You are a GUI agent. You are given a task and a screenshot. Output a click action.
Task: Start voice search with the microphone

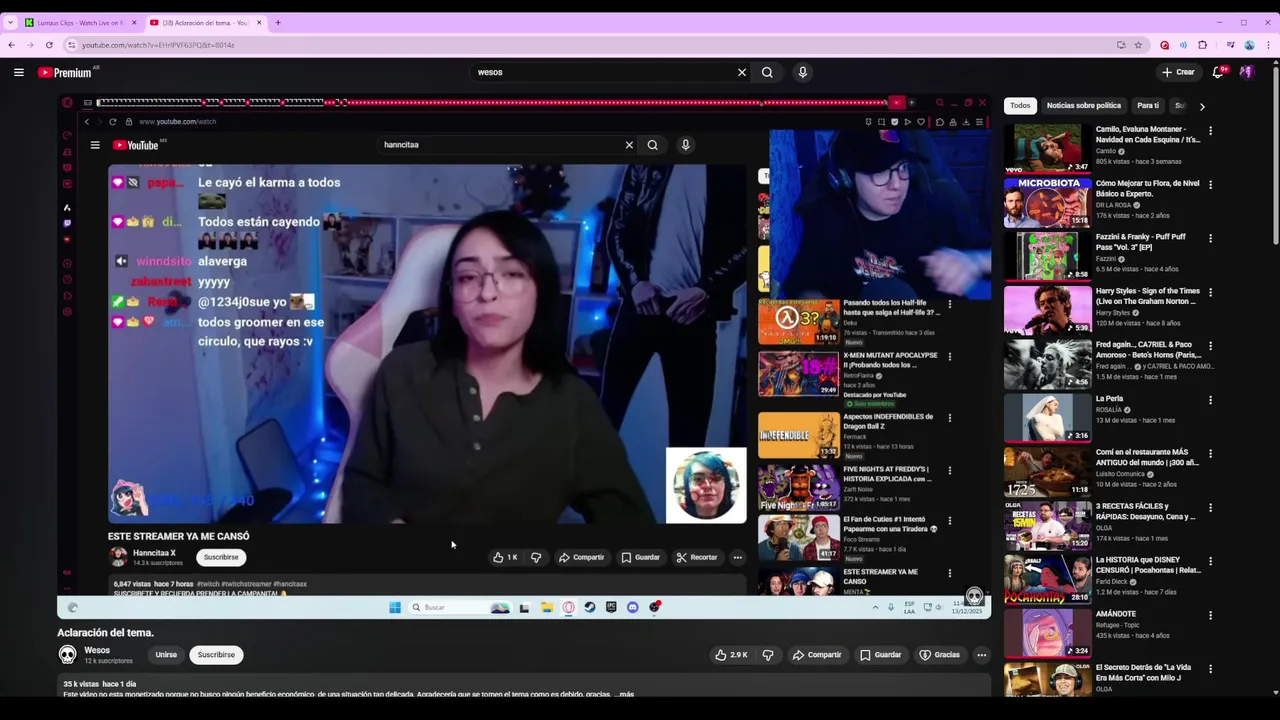802,72
